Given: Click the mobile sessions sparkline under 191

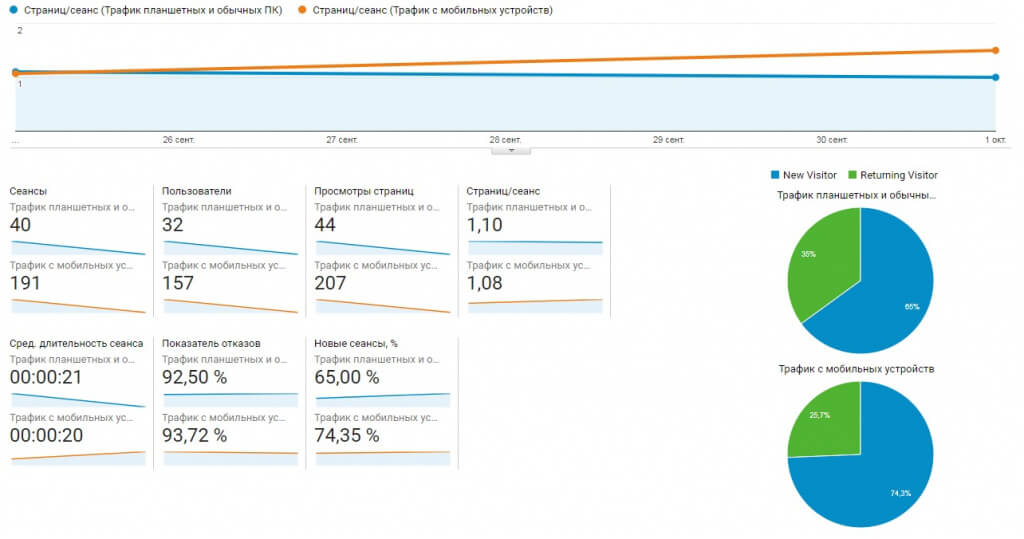Looking at the screenshot, I should 78,306.
